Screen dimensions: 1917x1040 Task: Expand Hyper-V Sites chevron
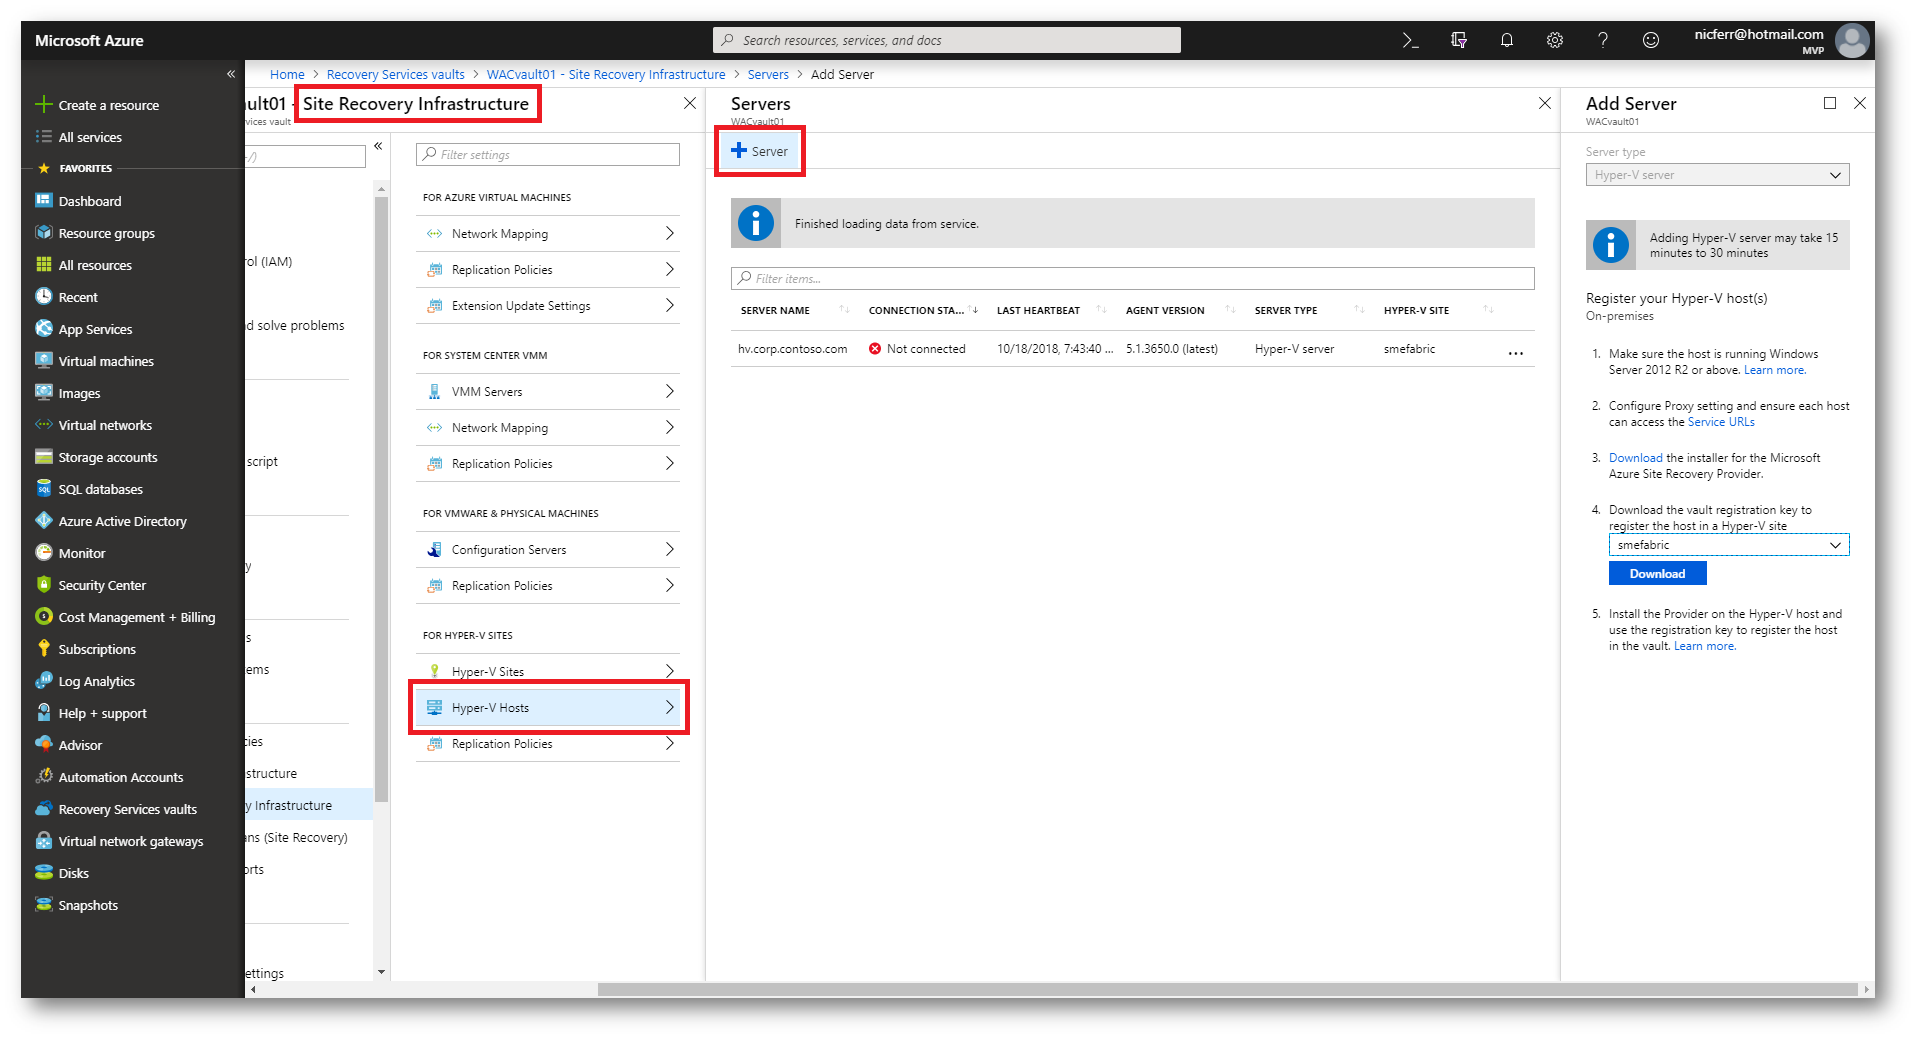coord(669,672)
